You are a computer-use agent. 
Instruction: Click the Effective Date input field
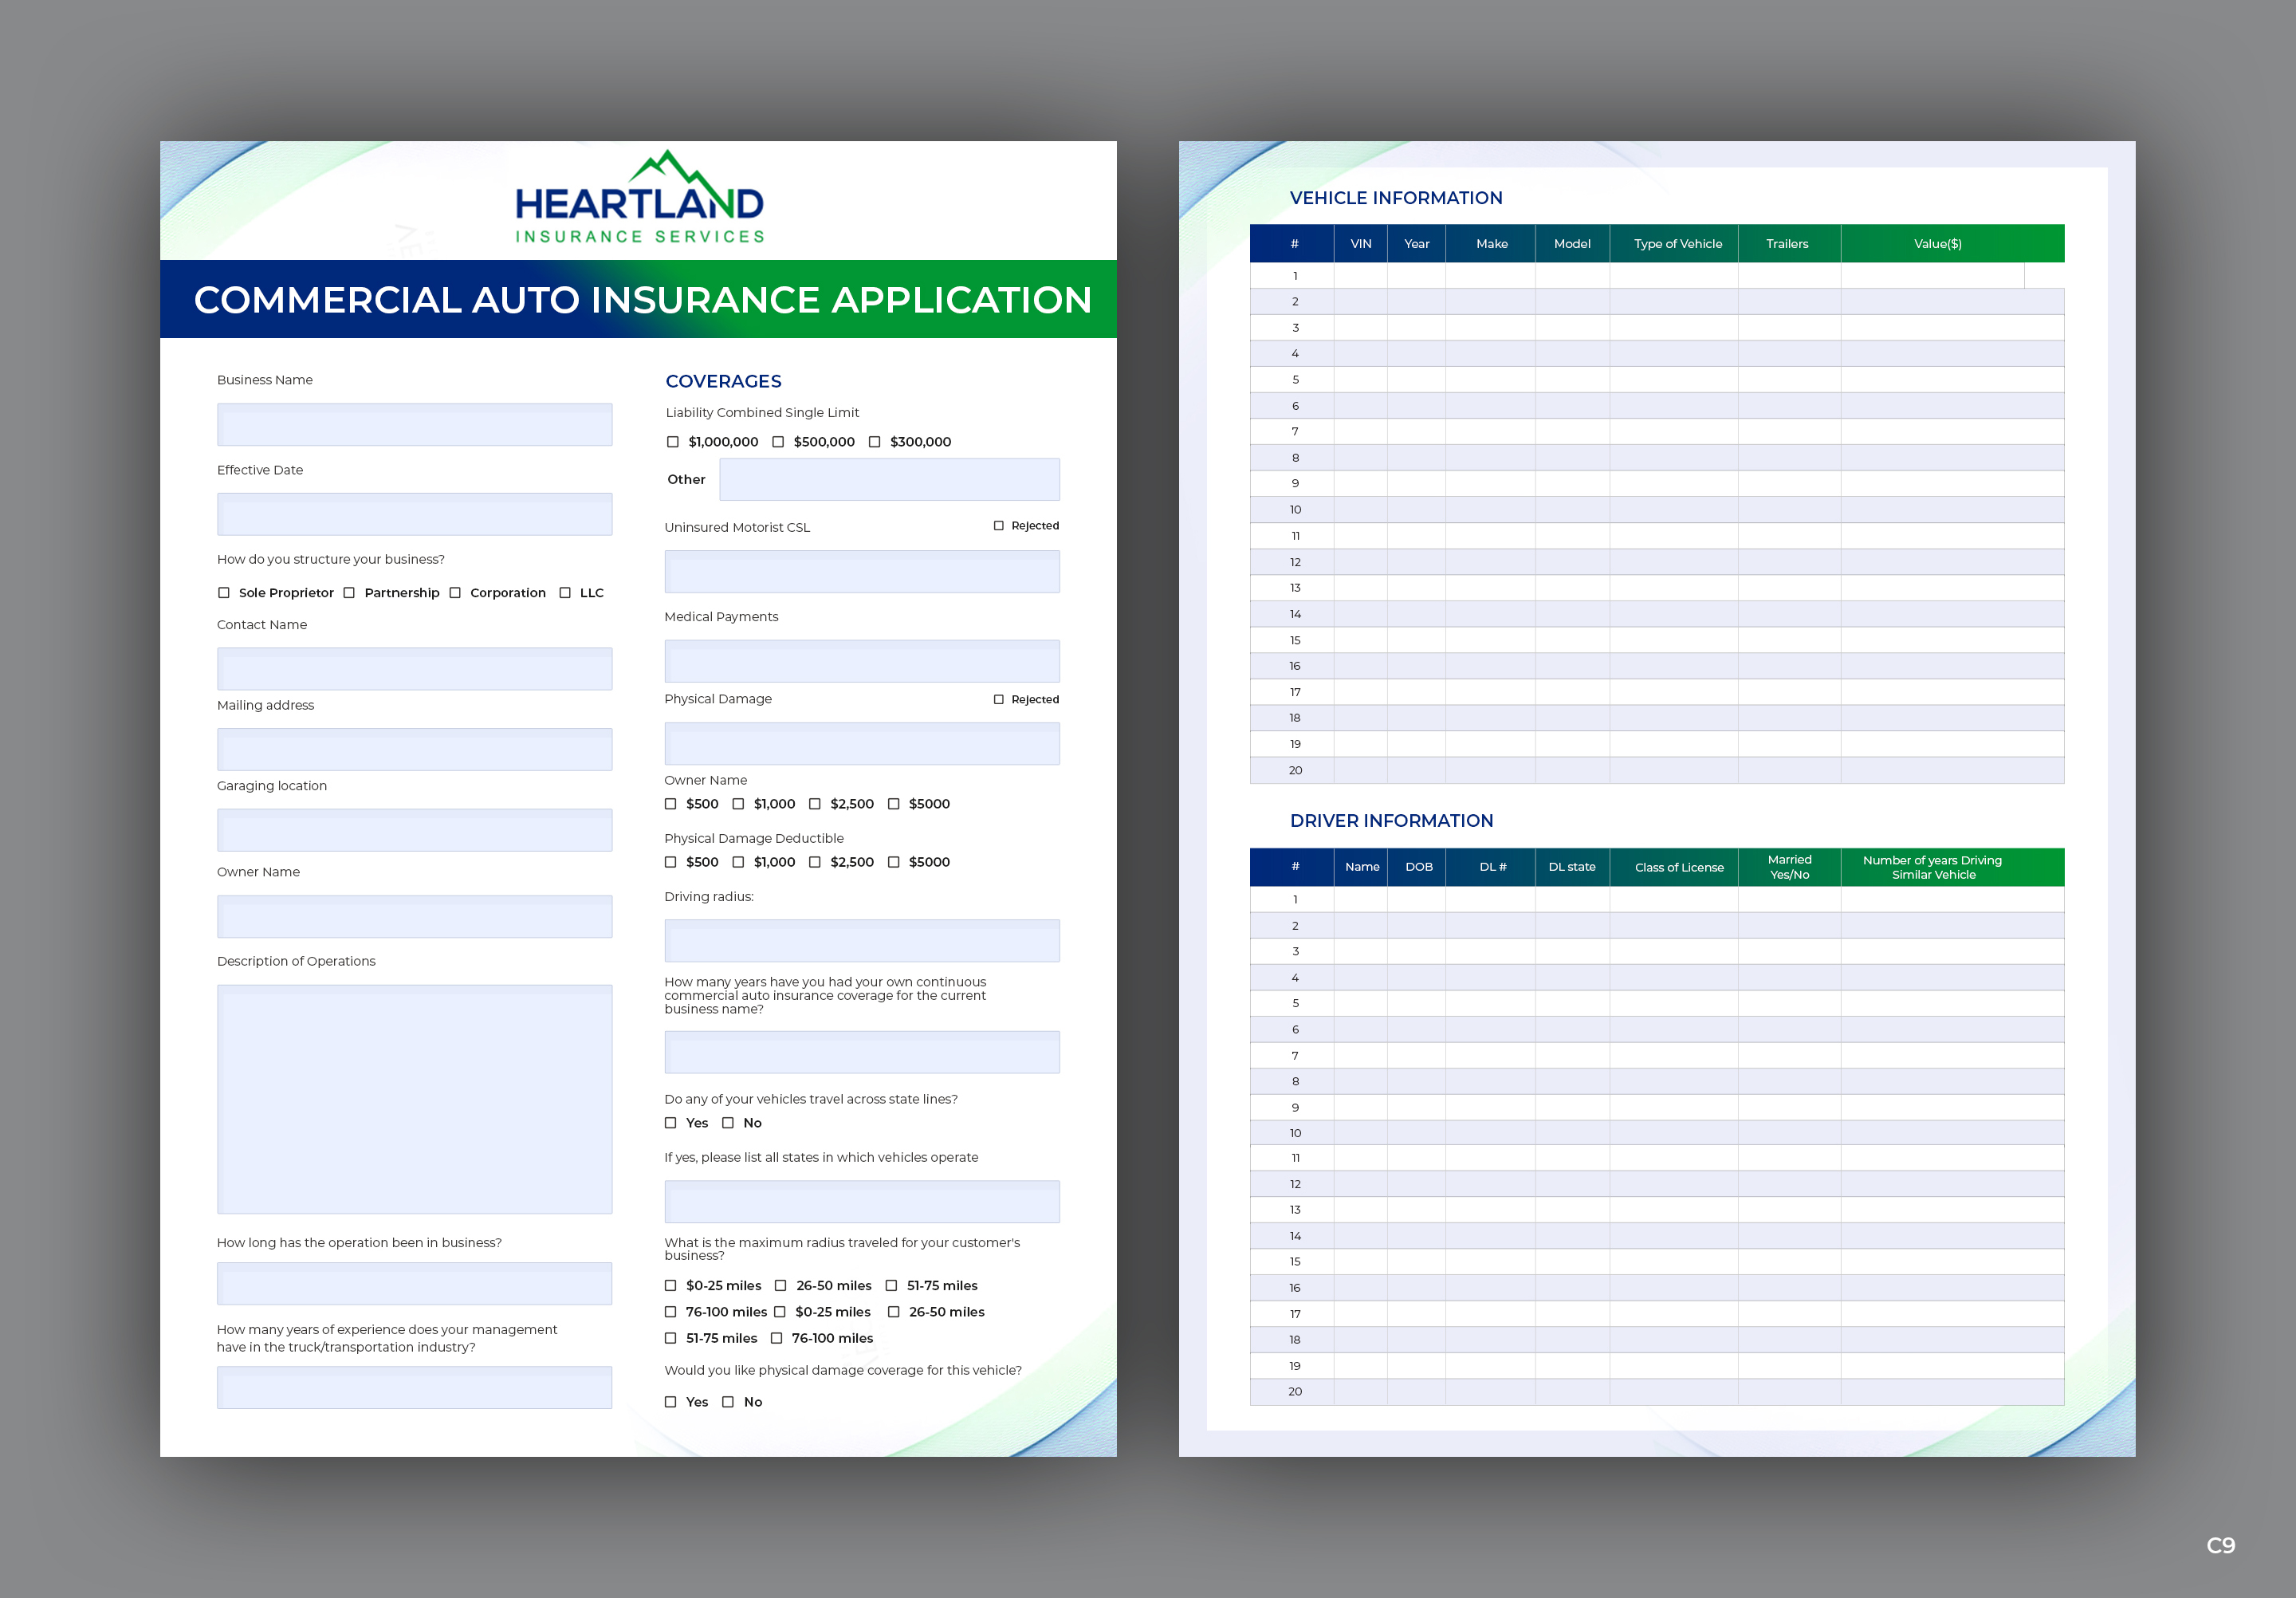414,514
